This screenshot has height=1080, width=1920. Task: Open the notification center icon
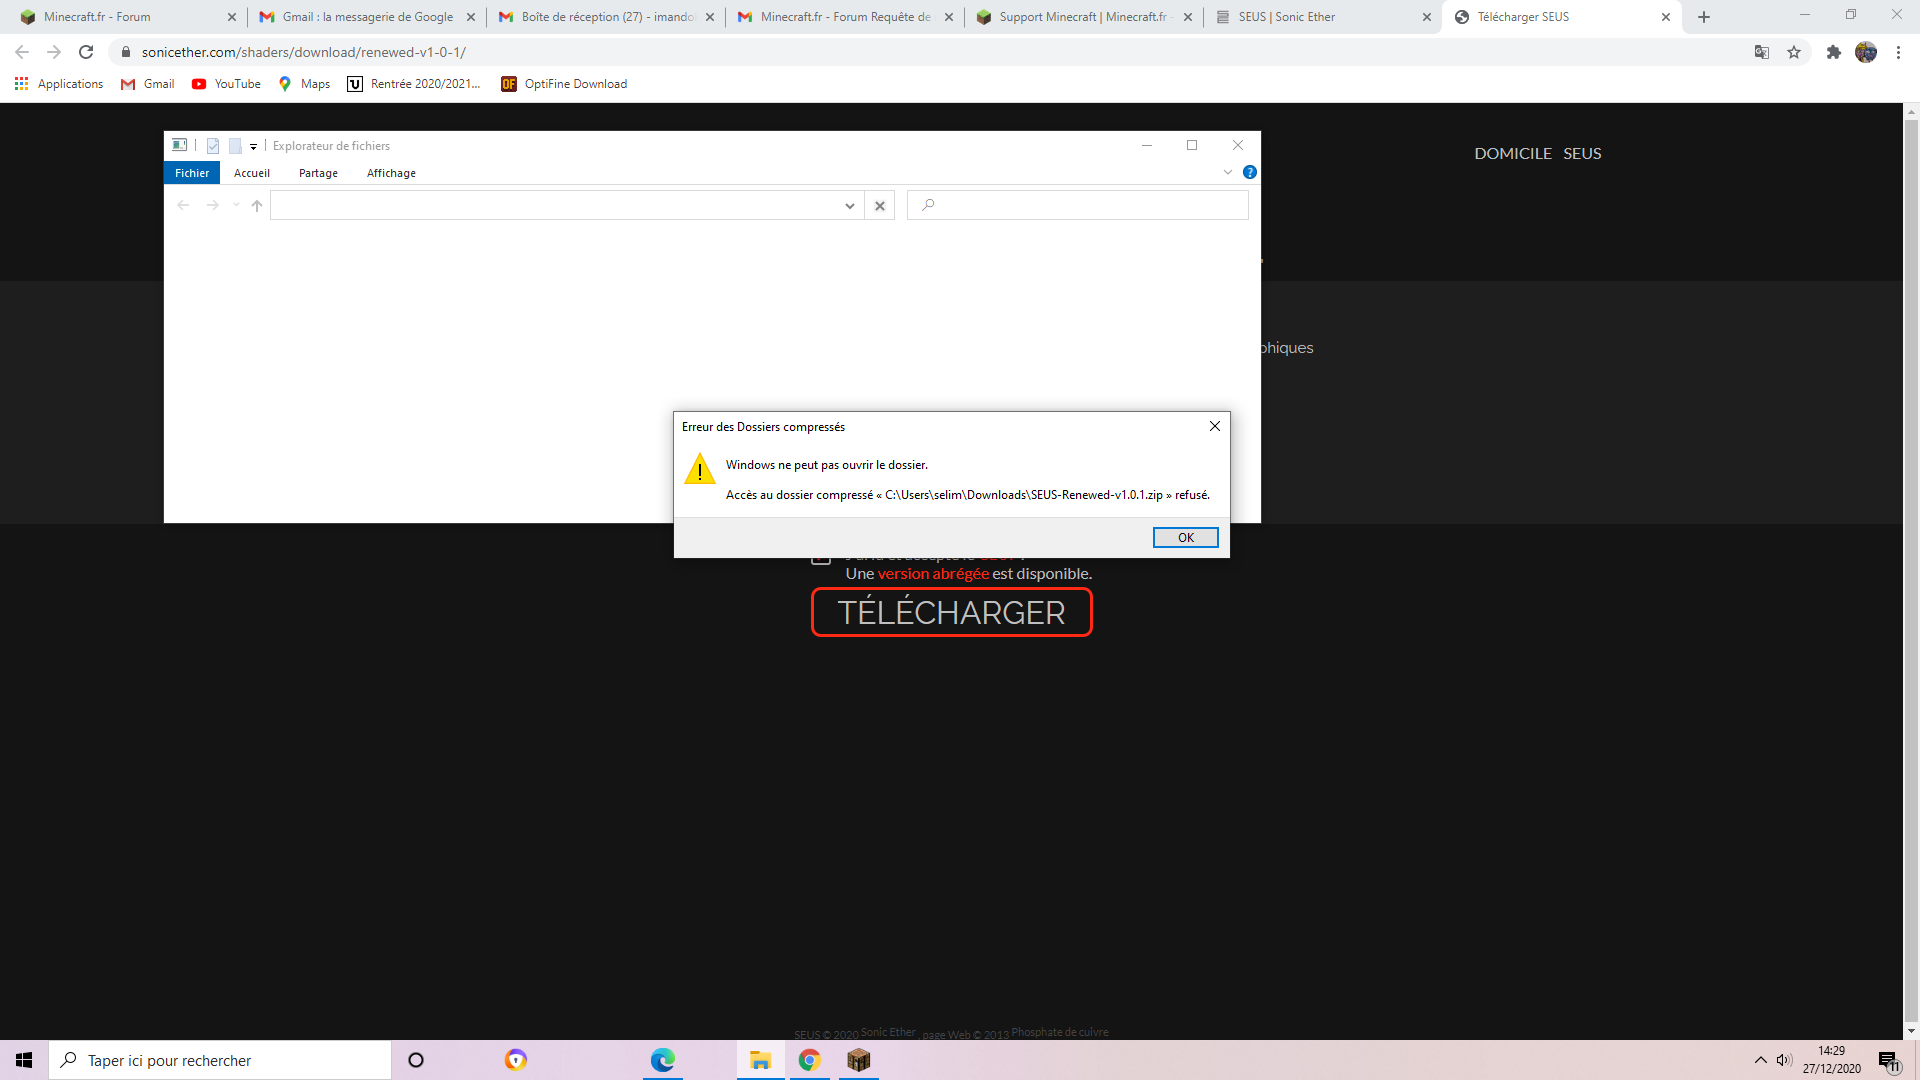pyautogui.click(x=1888, y=1060)
